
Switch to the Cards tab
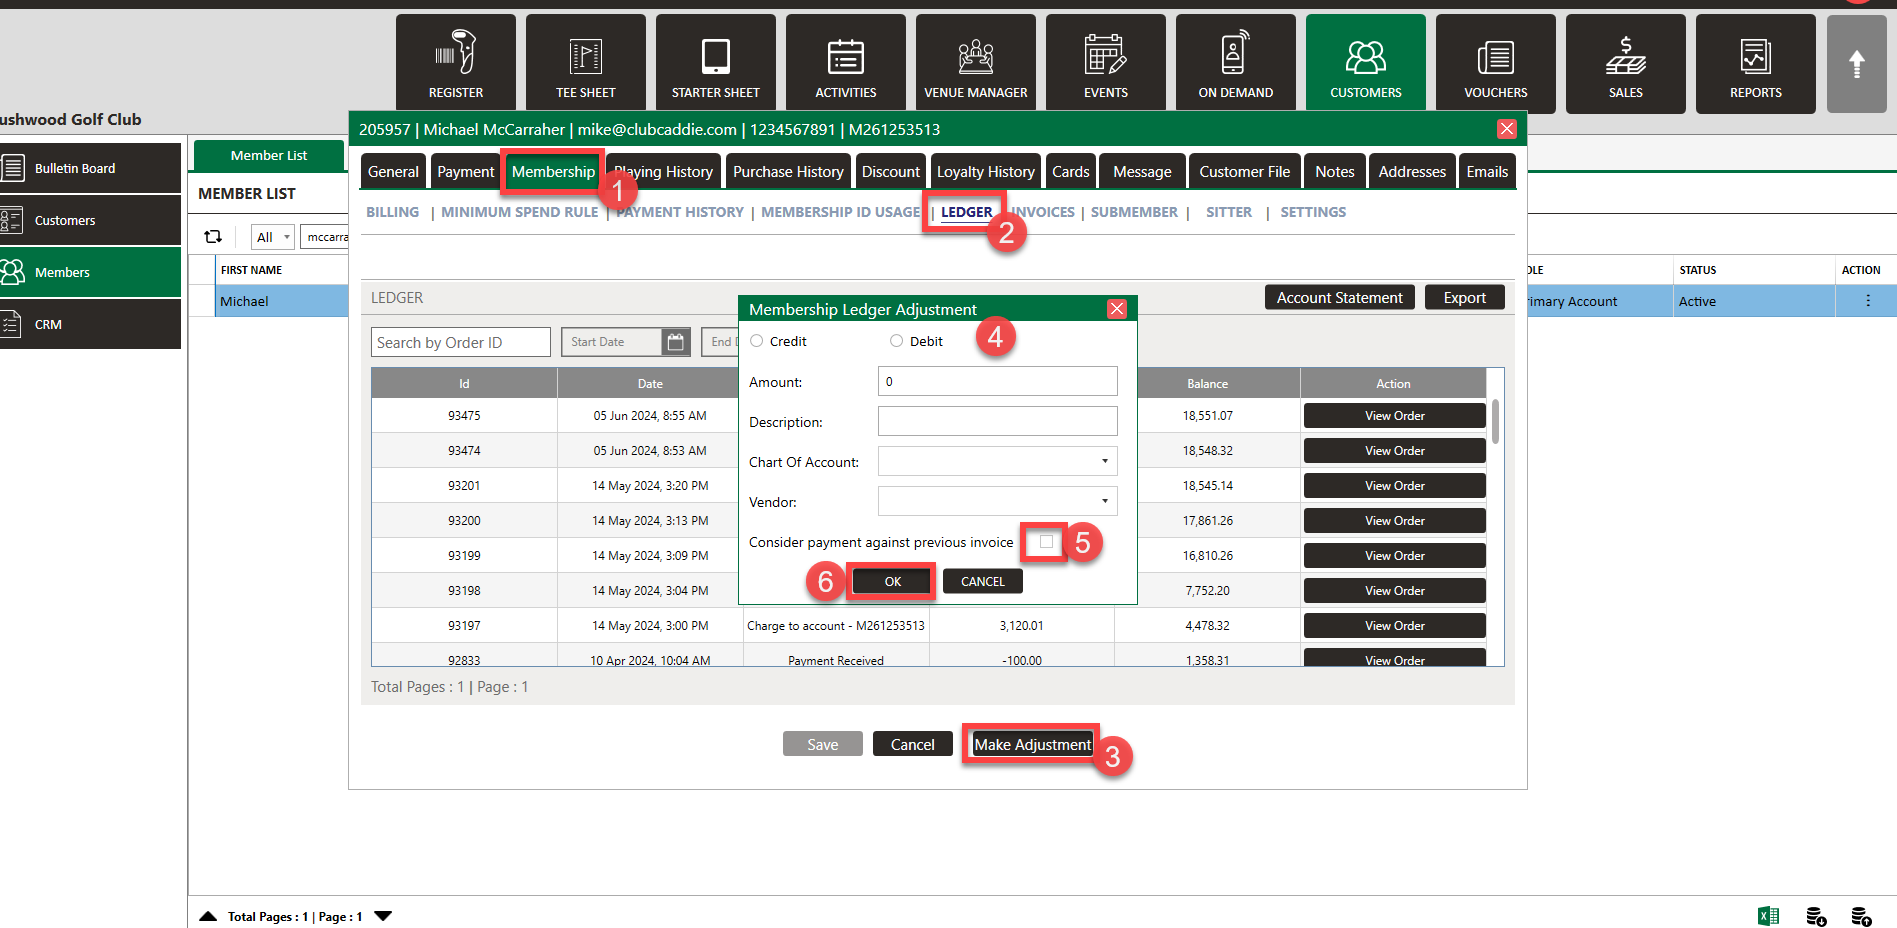(1071, 172)
